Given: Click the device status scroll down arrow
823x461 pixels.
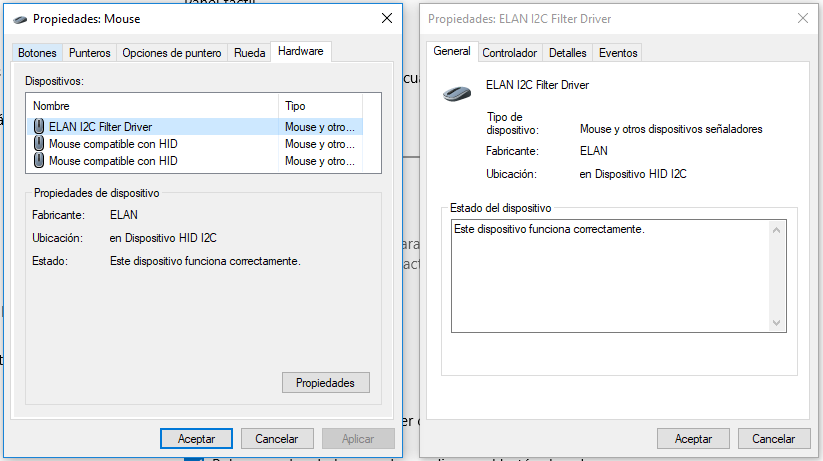Looking at the screenshot, I should point(776,323).
